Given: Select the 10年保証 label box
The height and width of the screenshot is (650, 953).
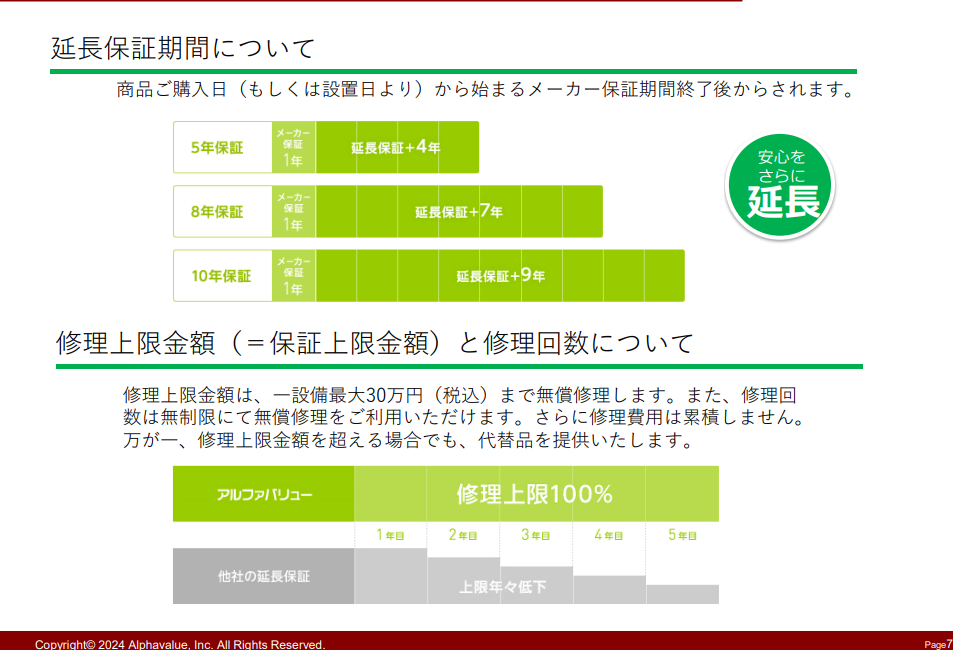Looking at the screenshot, I should pos(222,276).
